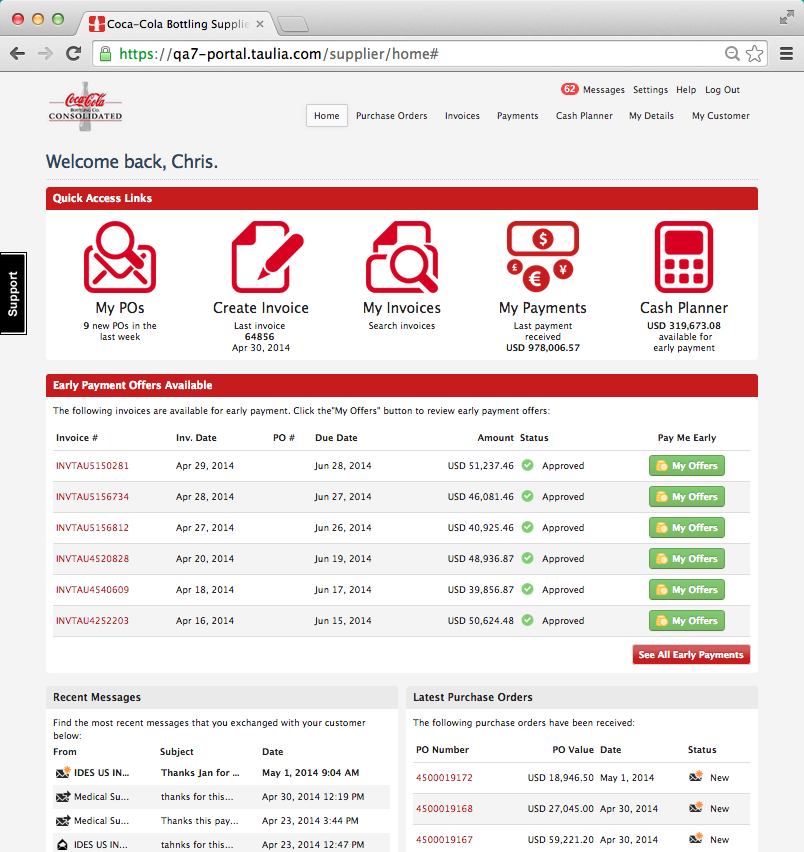The height and width of the screenshot is (852, 804).
Task: Click the Coca-Cola Consolidated logo
Action: pyautogui.click(x=84, y=107)
